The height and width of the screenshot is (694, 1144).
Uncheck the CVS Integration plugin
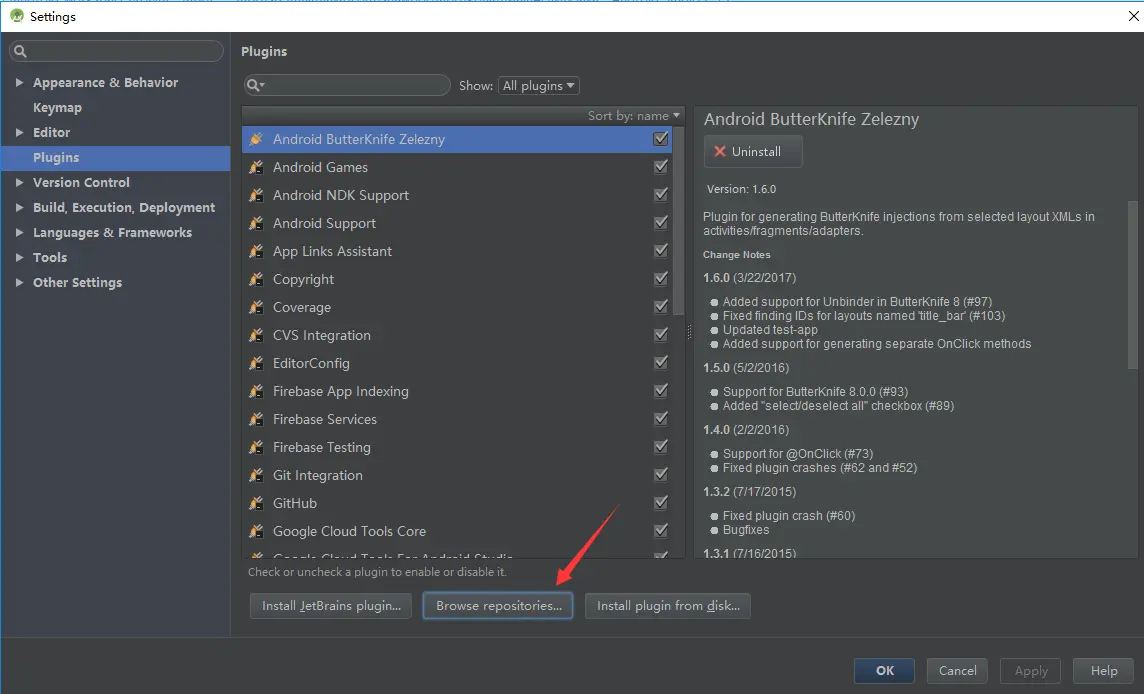click(x=661, y=334)
